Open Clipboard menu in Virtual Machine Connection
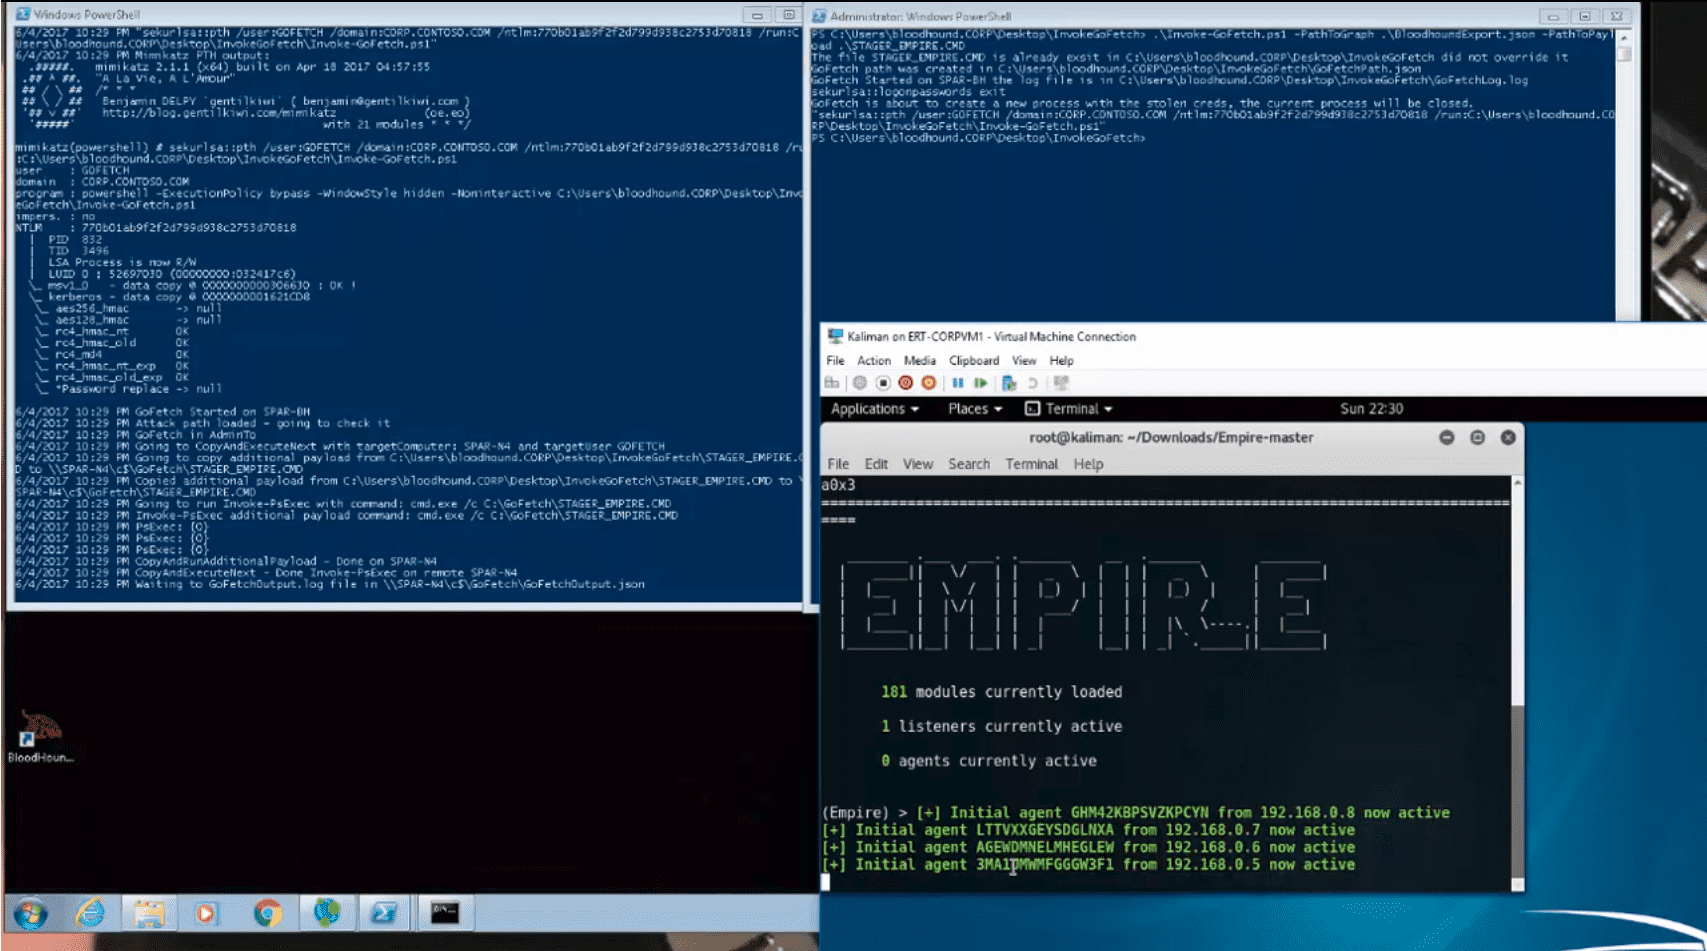 point(974,361)
